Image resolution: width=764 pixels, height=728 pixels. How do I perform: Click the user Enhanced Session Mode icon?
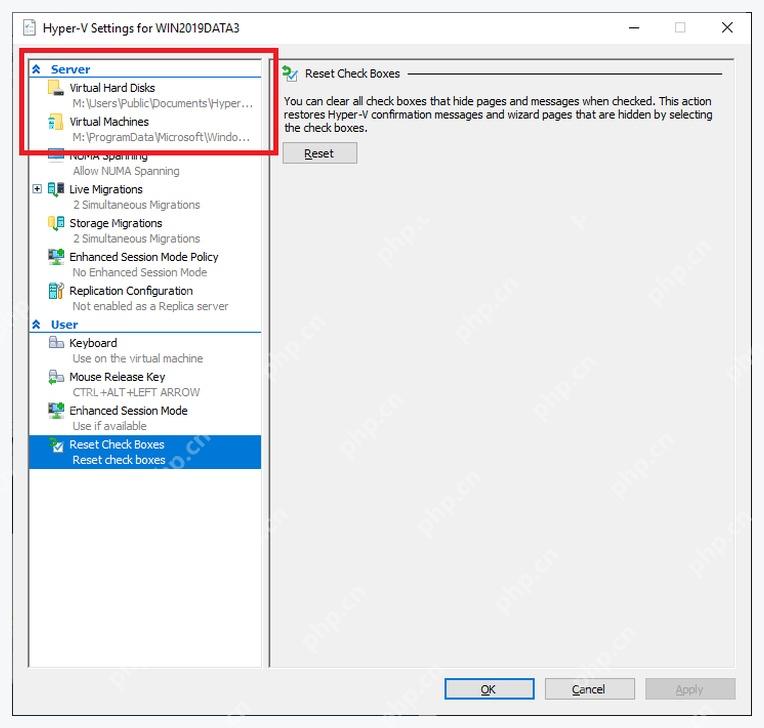pyautogui.click(x=56, y=411)
